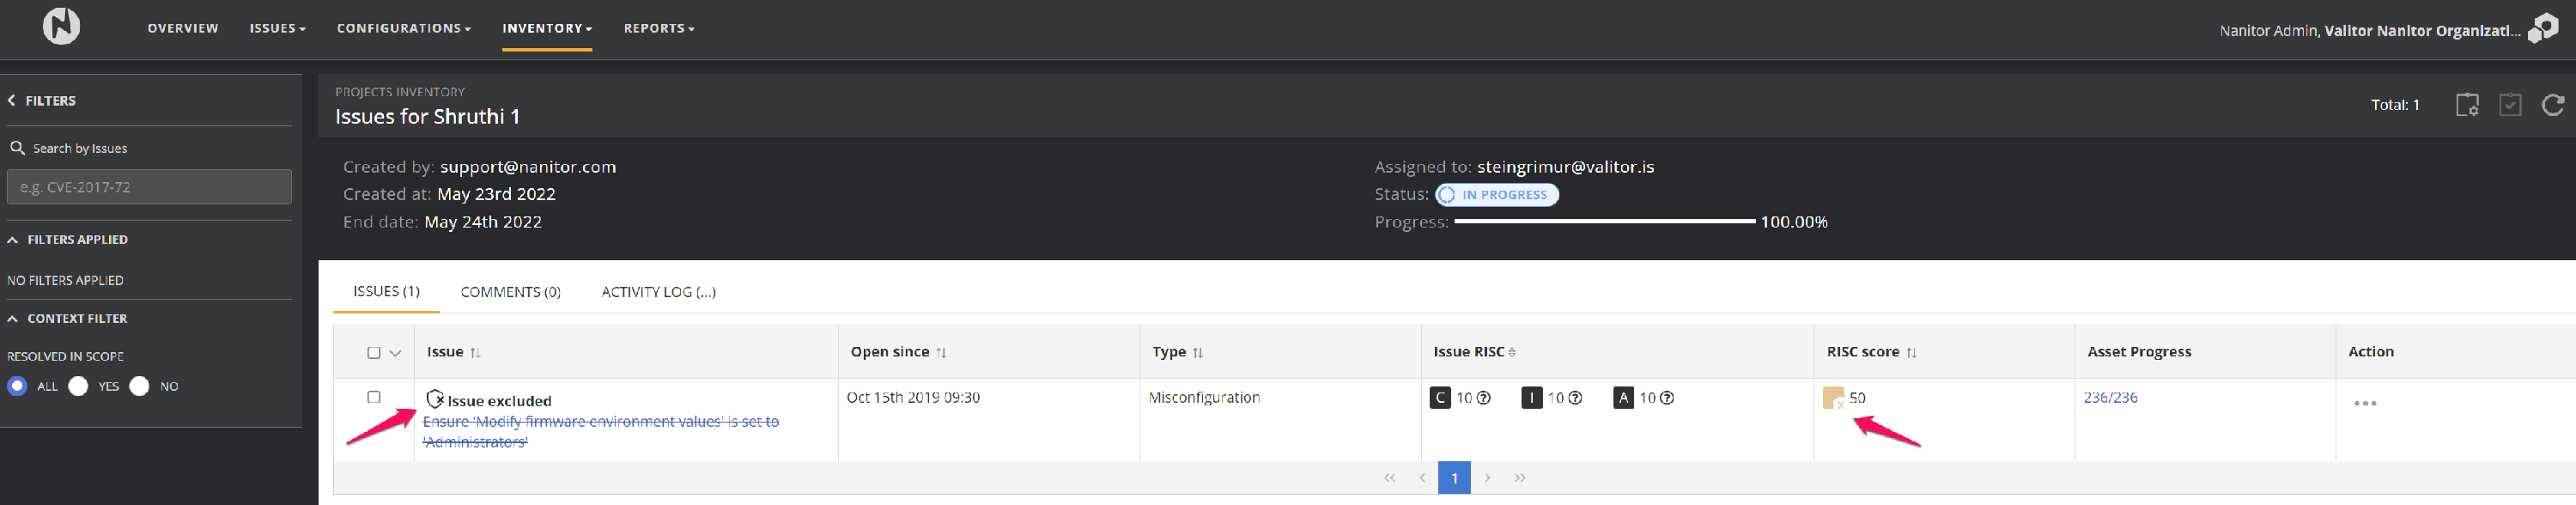Viewport: 2576px width, 505px height.
Task: Open the three-dot action menu for issue
Action: click(x=2365, y=403)
